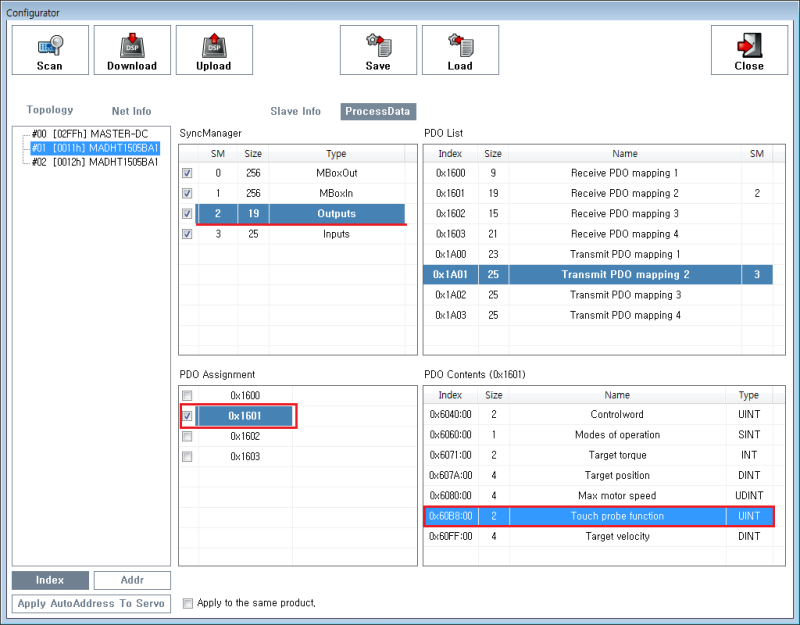Image resolution: width=800 pixels, height=625 pixels.
Task: Select #02 MADHT1505BA1 slave in topology
Action: pos(95,161)
